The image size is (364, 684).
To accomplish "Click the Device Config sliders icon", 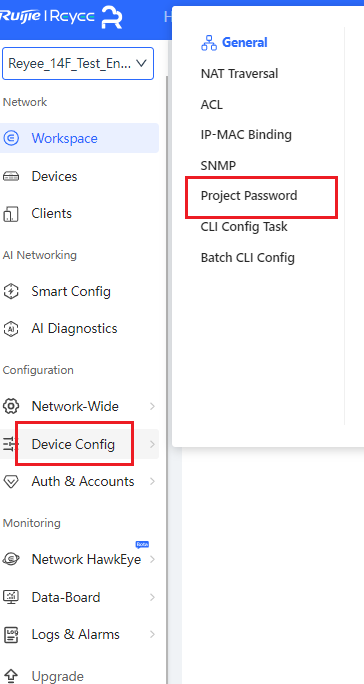I will tap(8, 445).
